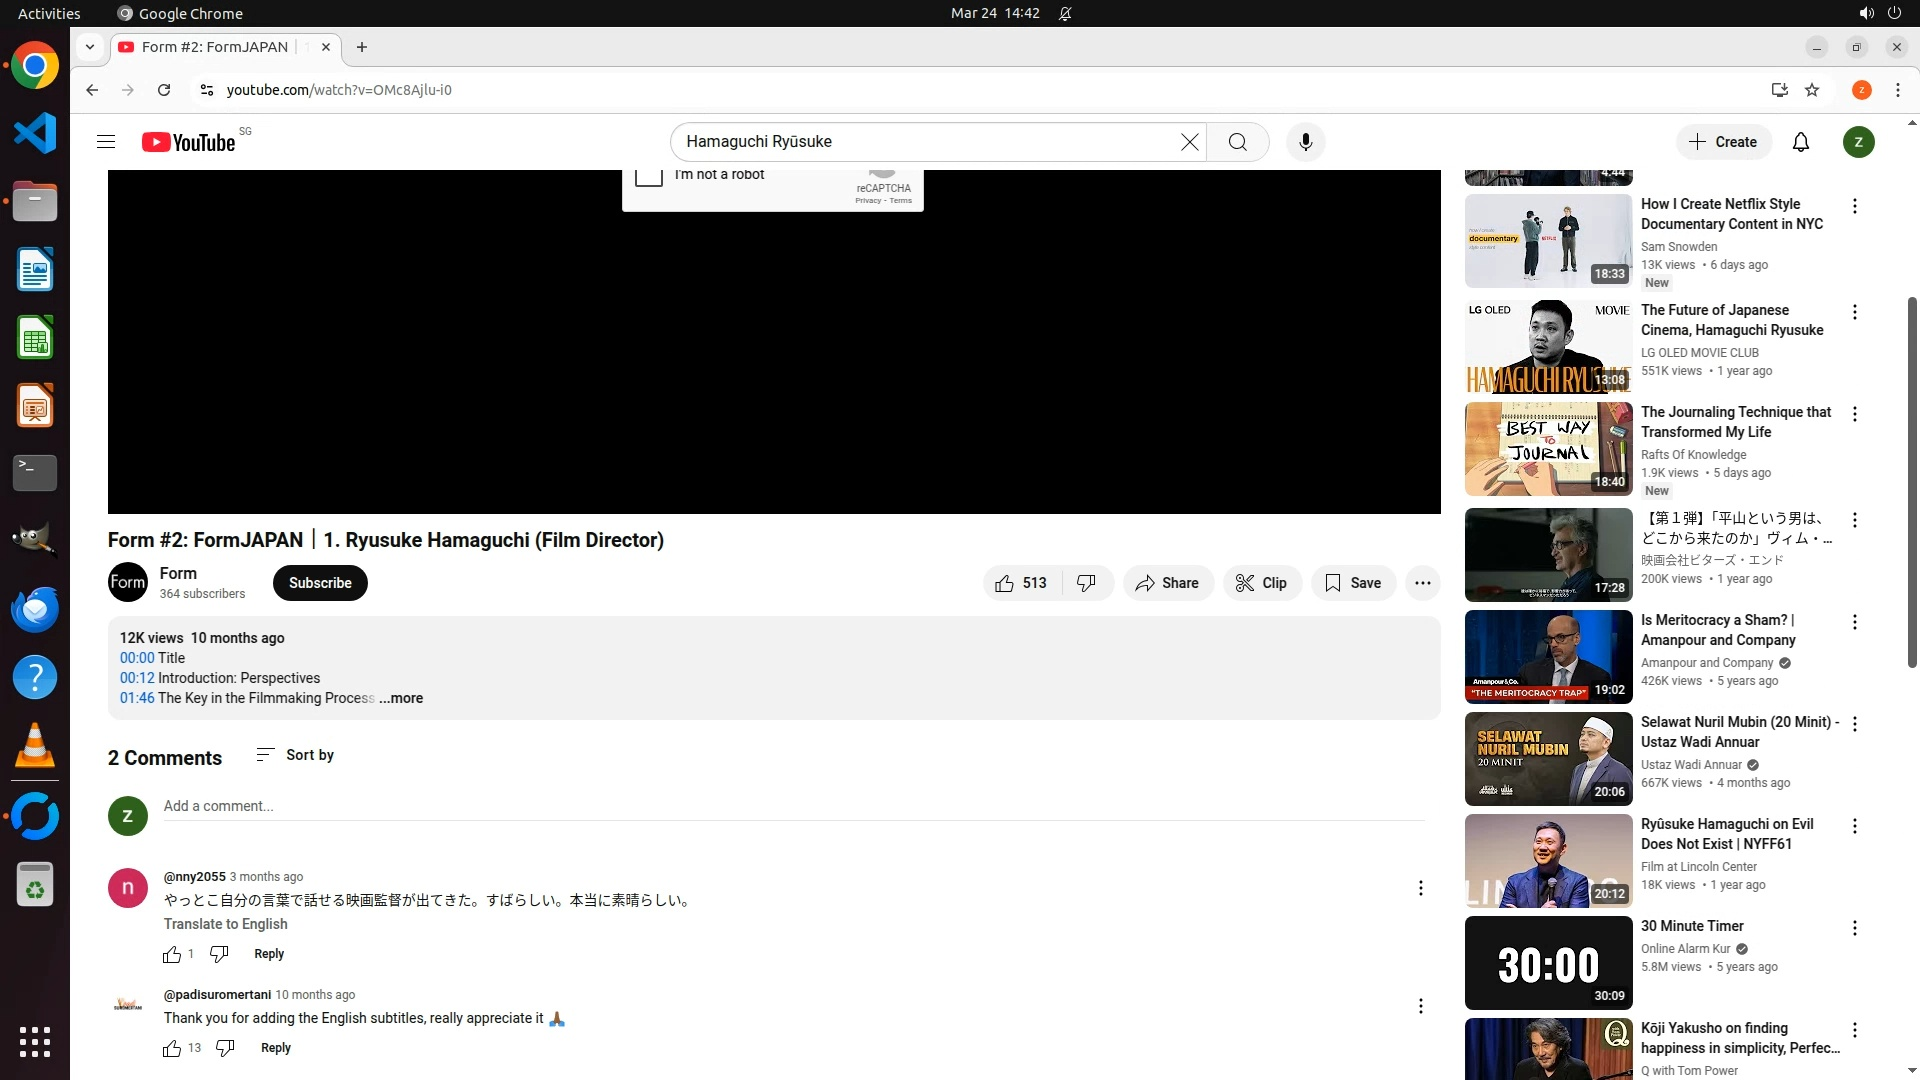Open more actions menu beside Save
The height and width of the screenshot is (1080, 1920).
point(1422,583)
